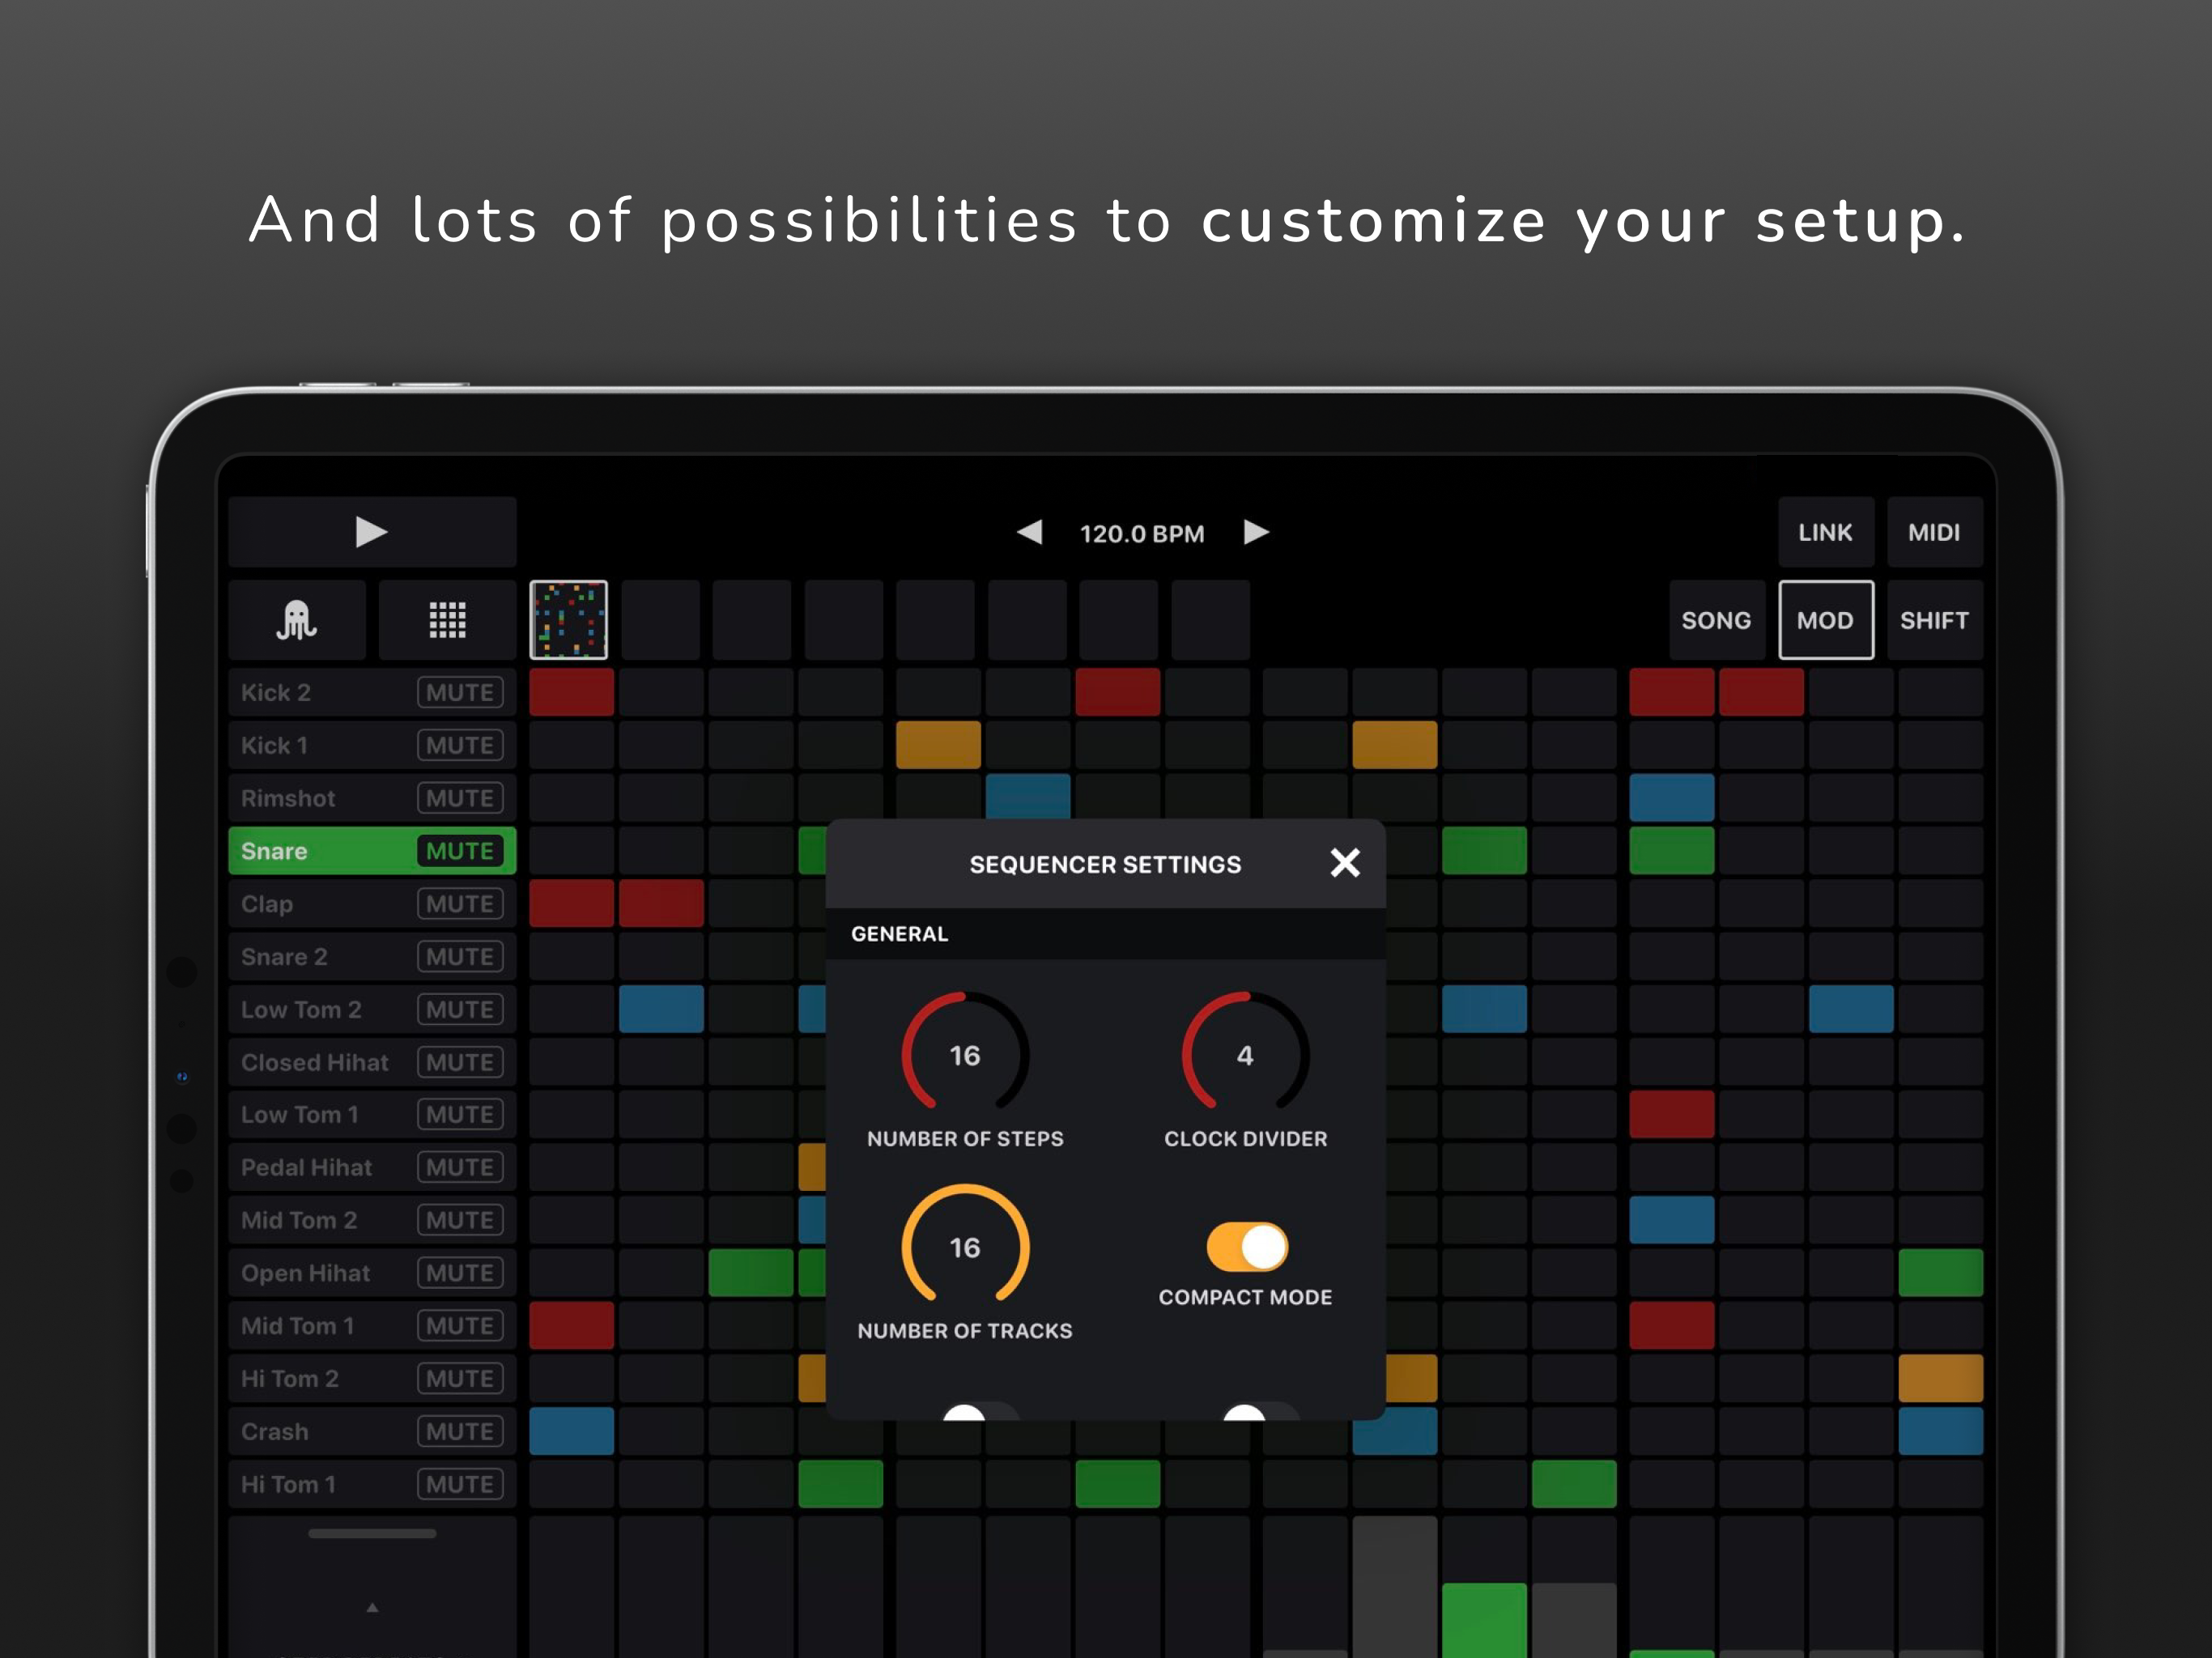Mute the Mid Tom 2 track
The image size is (2212, 1658).
click(x=460, y=1220)
